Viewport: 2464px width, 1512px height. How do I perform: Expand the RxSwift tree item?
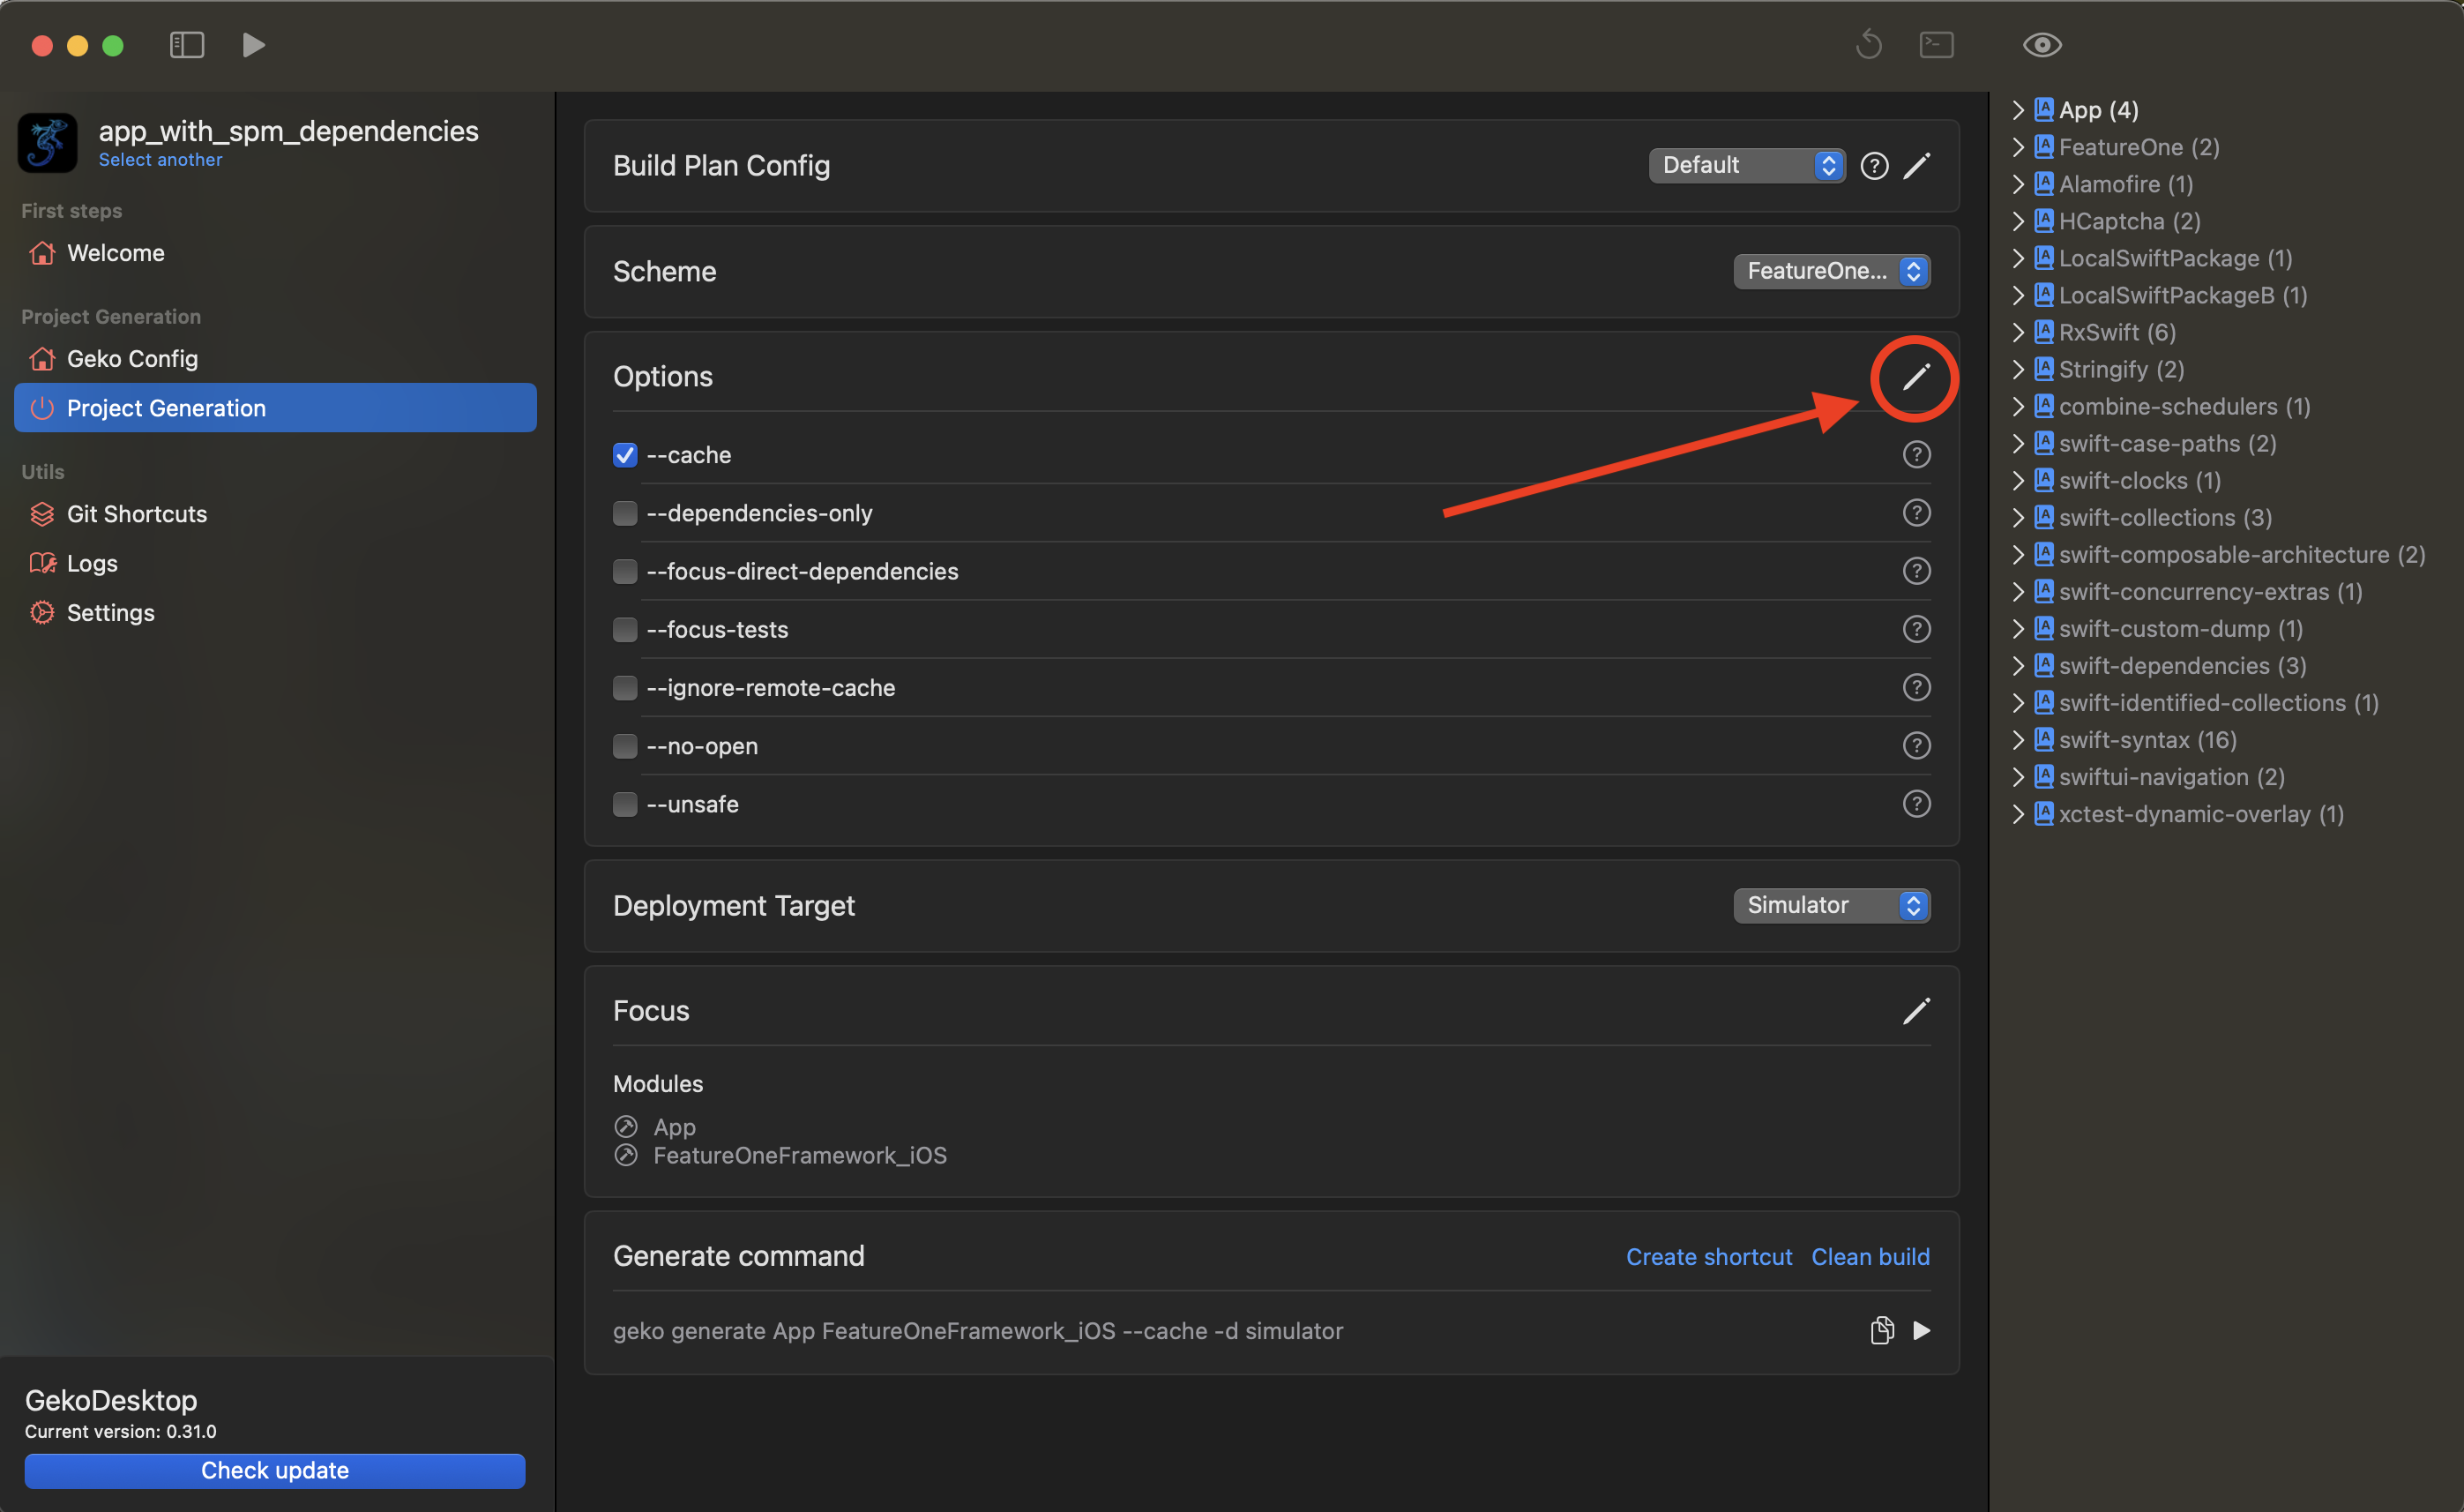2017,332
